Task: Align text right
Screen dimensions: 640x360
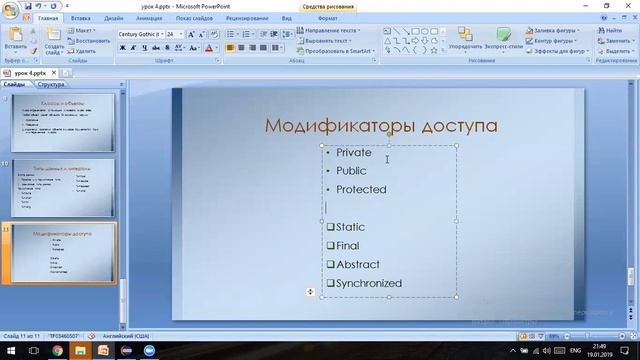Action: point(252,48)
